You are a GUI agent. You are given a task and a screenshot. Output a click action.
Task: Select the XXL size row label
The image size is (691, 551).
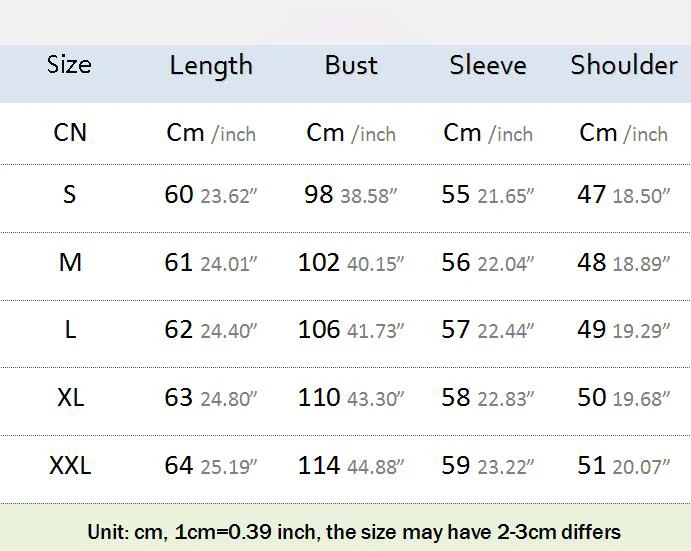[70, 465]
